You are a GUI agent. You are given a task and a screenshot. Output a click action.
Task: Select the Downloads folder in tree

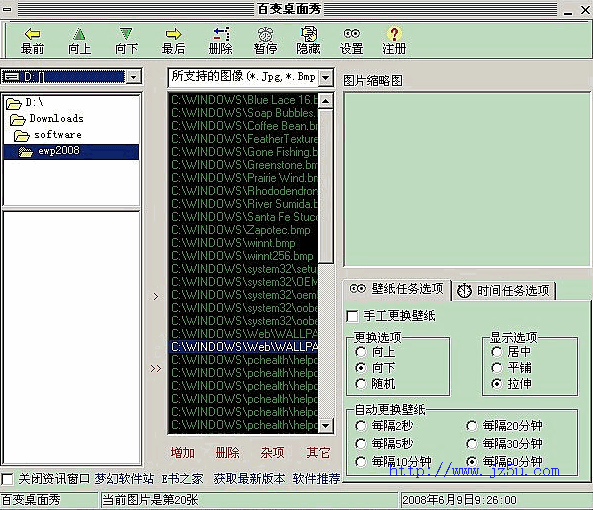pyautogui.click(x=47, y=119)
